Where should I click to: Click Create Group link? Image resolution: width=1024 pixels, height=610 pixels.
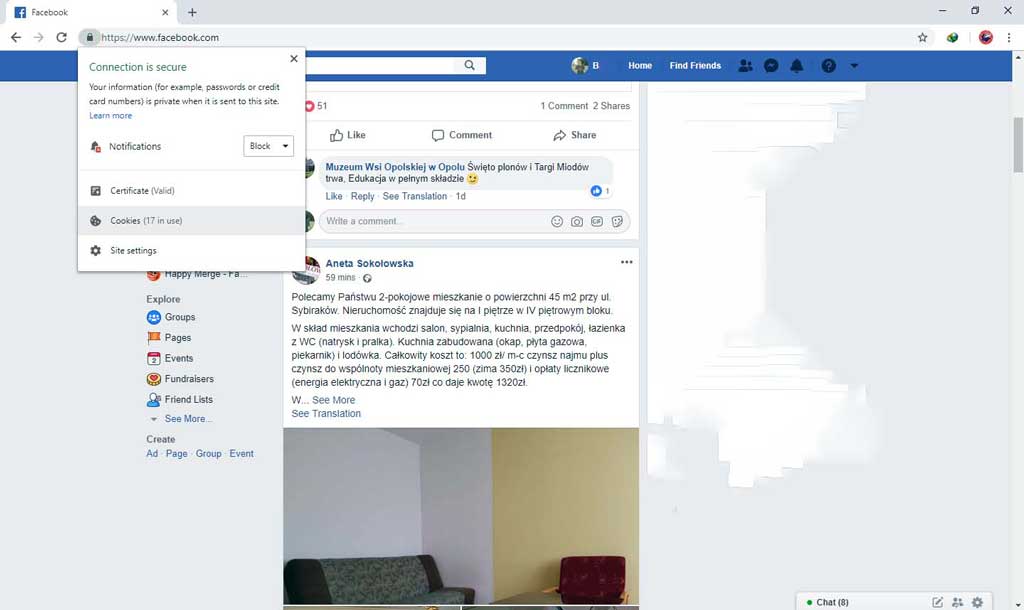(x=208, y=453)
